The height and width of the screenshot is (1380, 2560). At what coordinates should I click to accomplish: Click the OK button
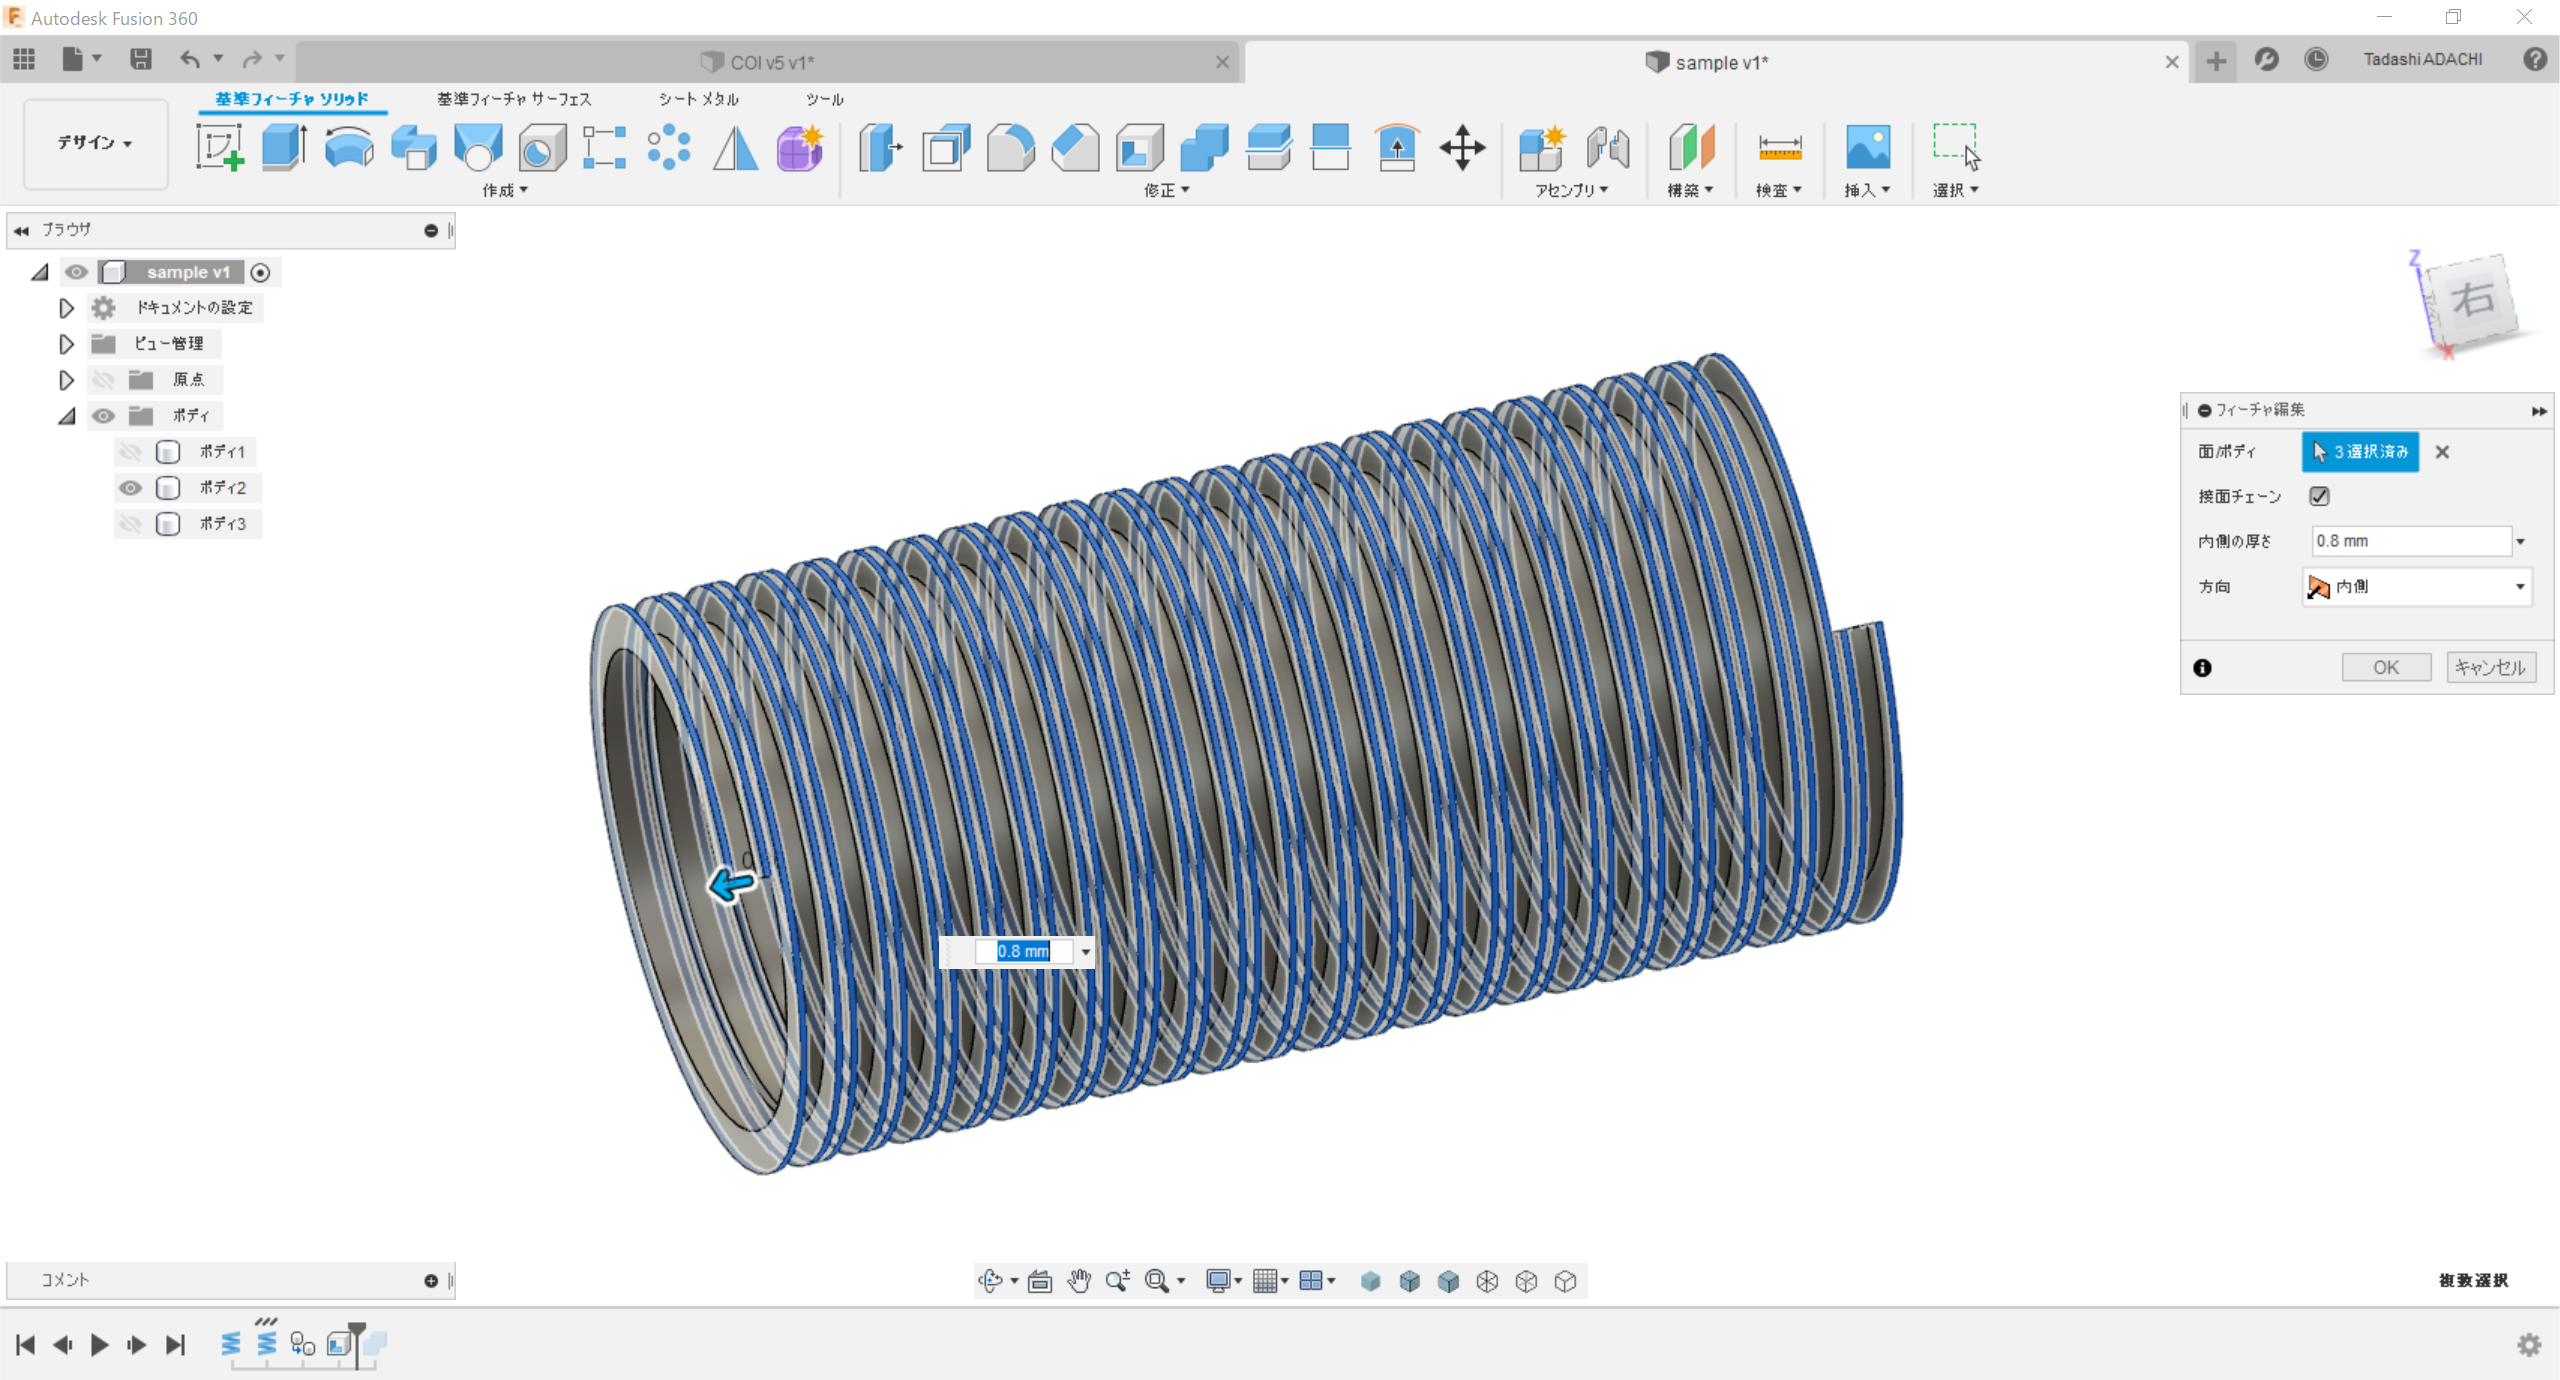(2386, 668)
